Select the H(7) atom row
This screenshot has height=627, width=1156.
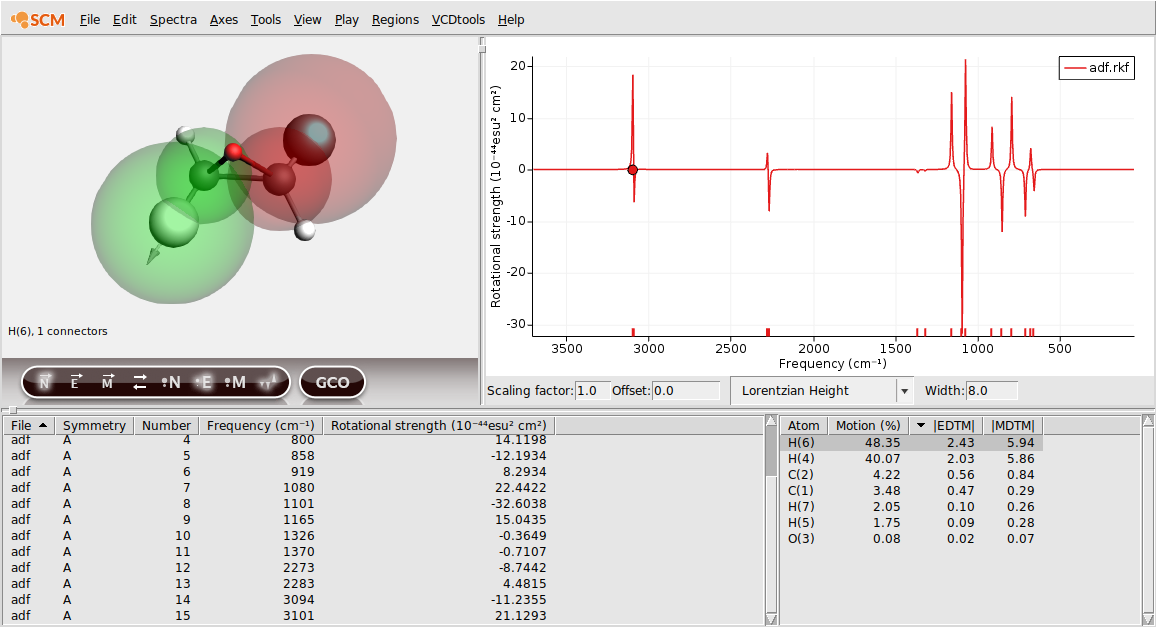(911, 507)
